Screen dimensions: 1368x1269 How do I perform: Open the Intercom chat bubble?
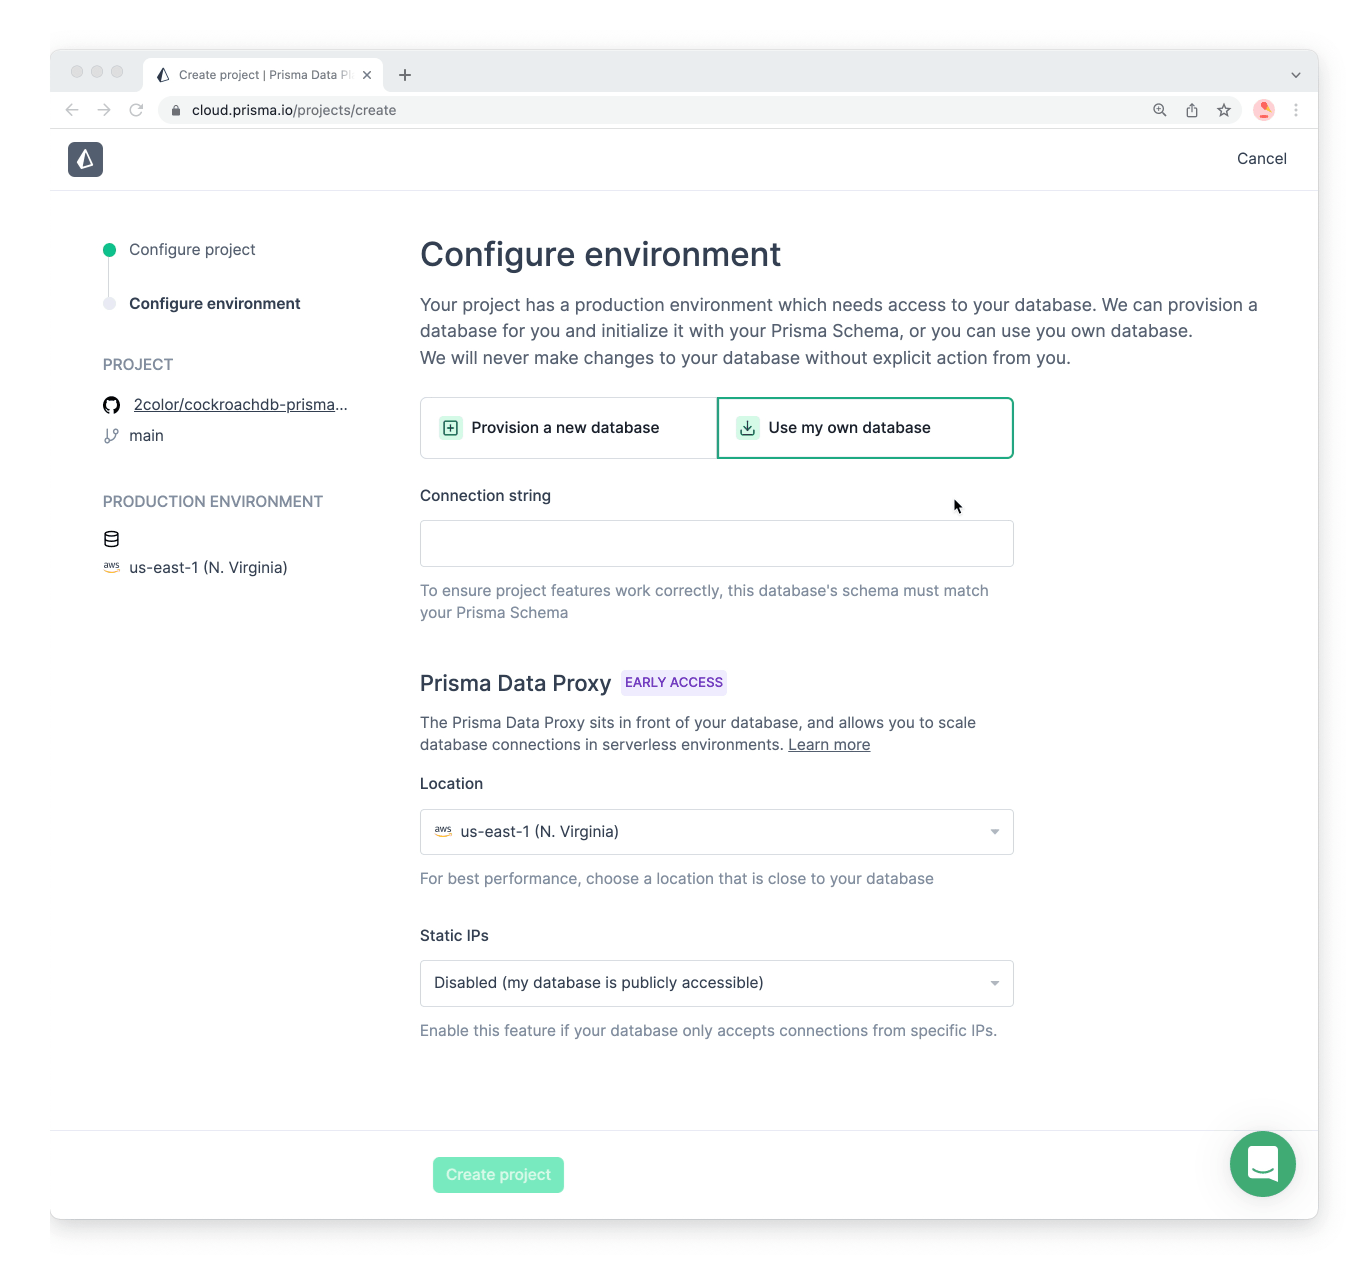tap(1262, 1164)
